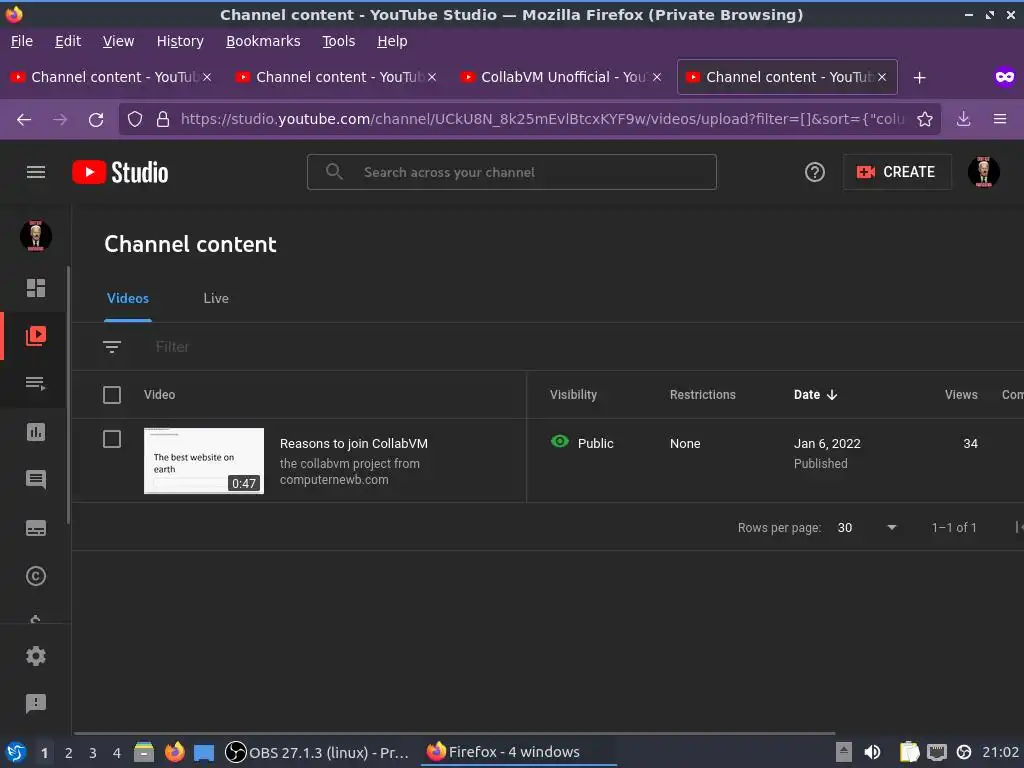The image size is (1024, 768).
Task: Go to Dashboard in sidebar
Action: pos(36,288)
